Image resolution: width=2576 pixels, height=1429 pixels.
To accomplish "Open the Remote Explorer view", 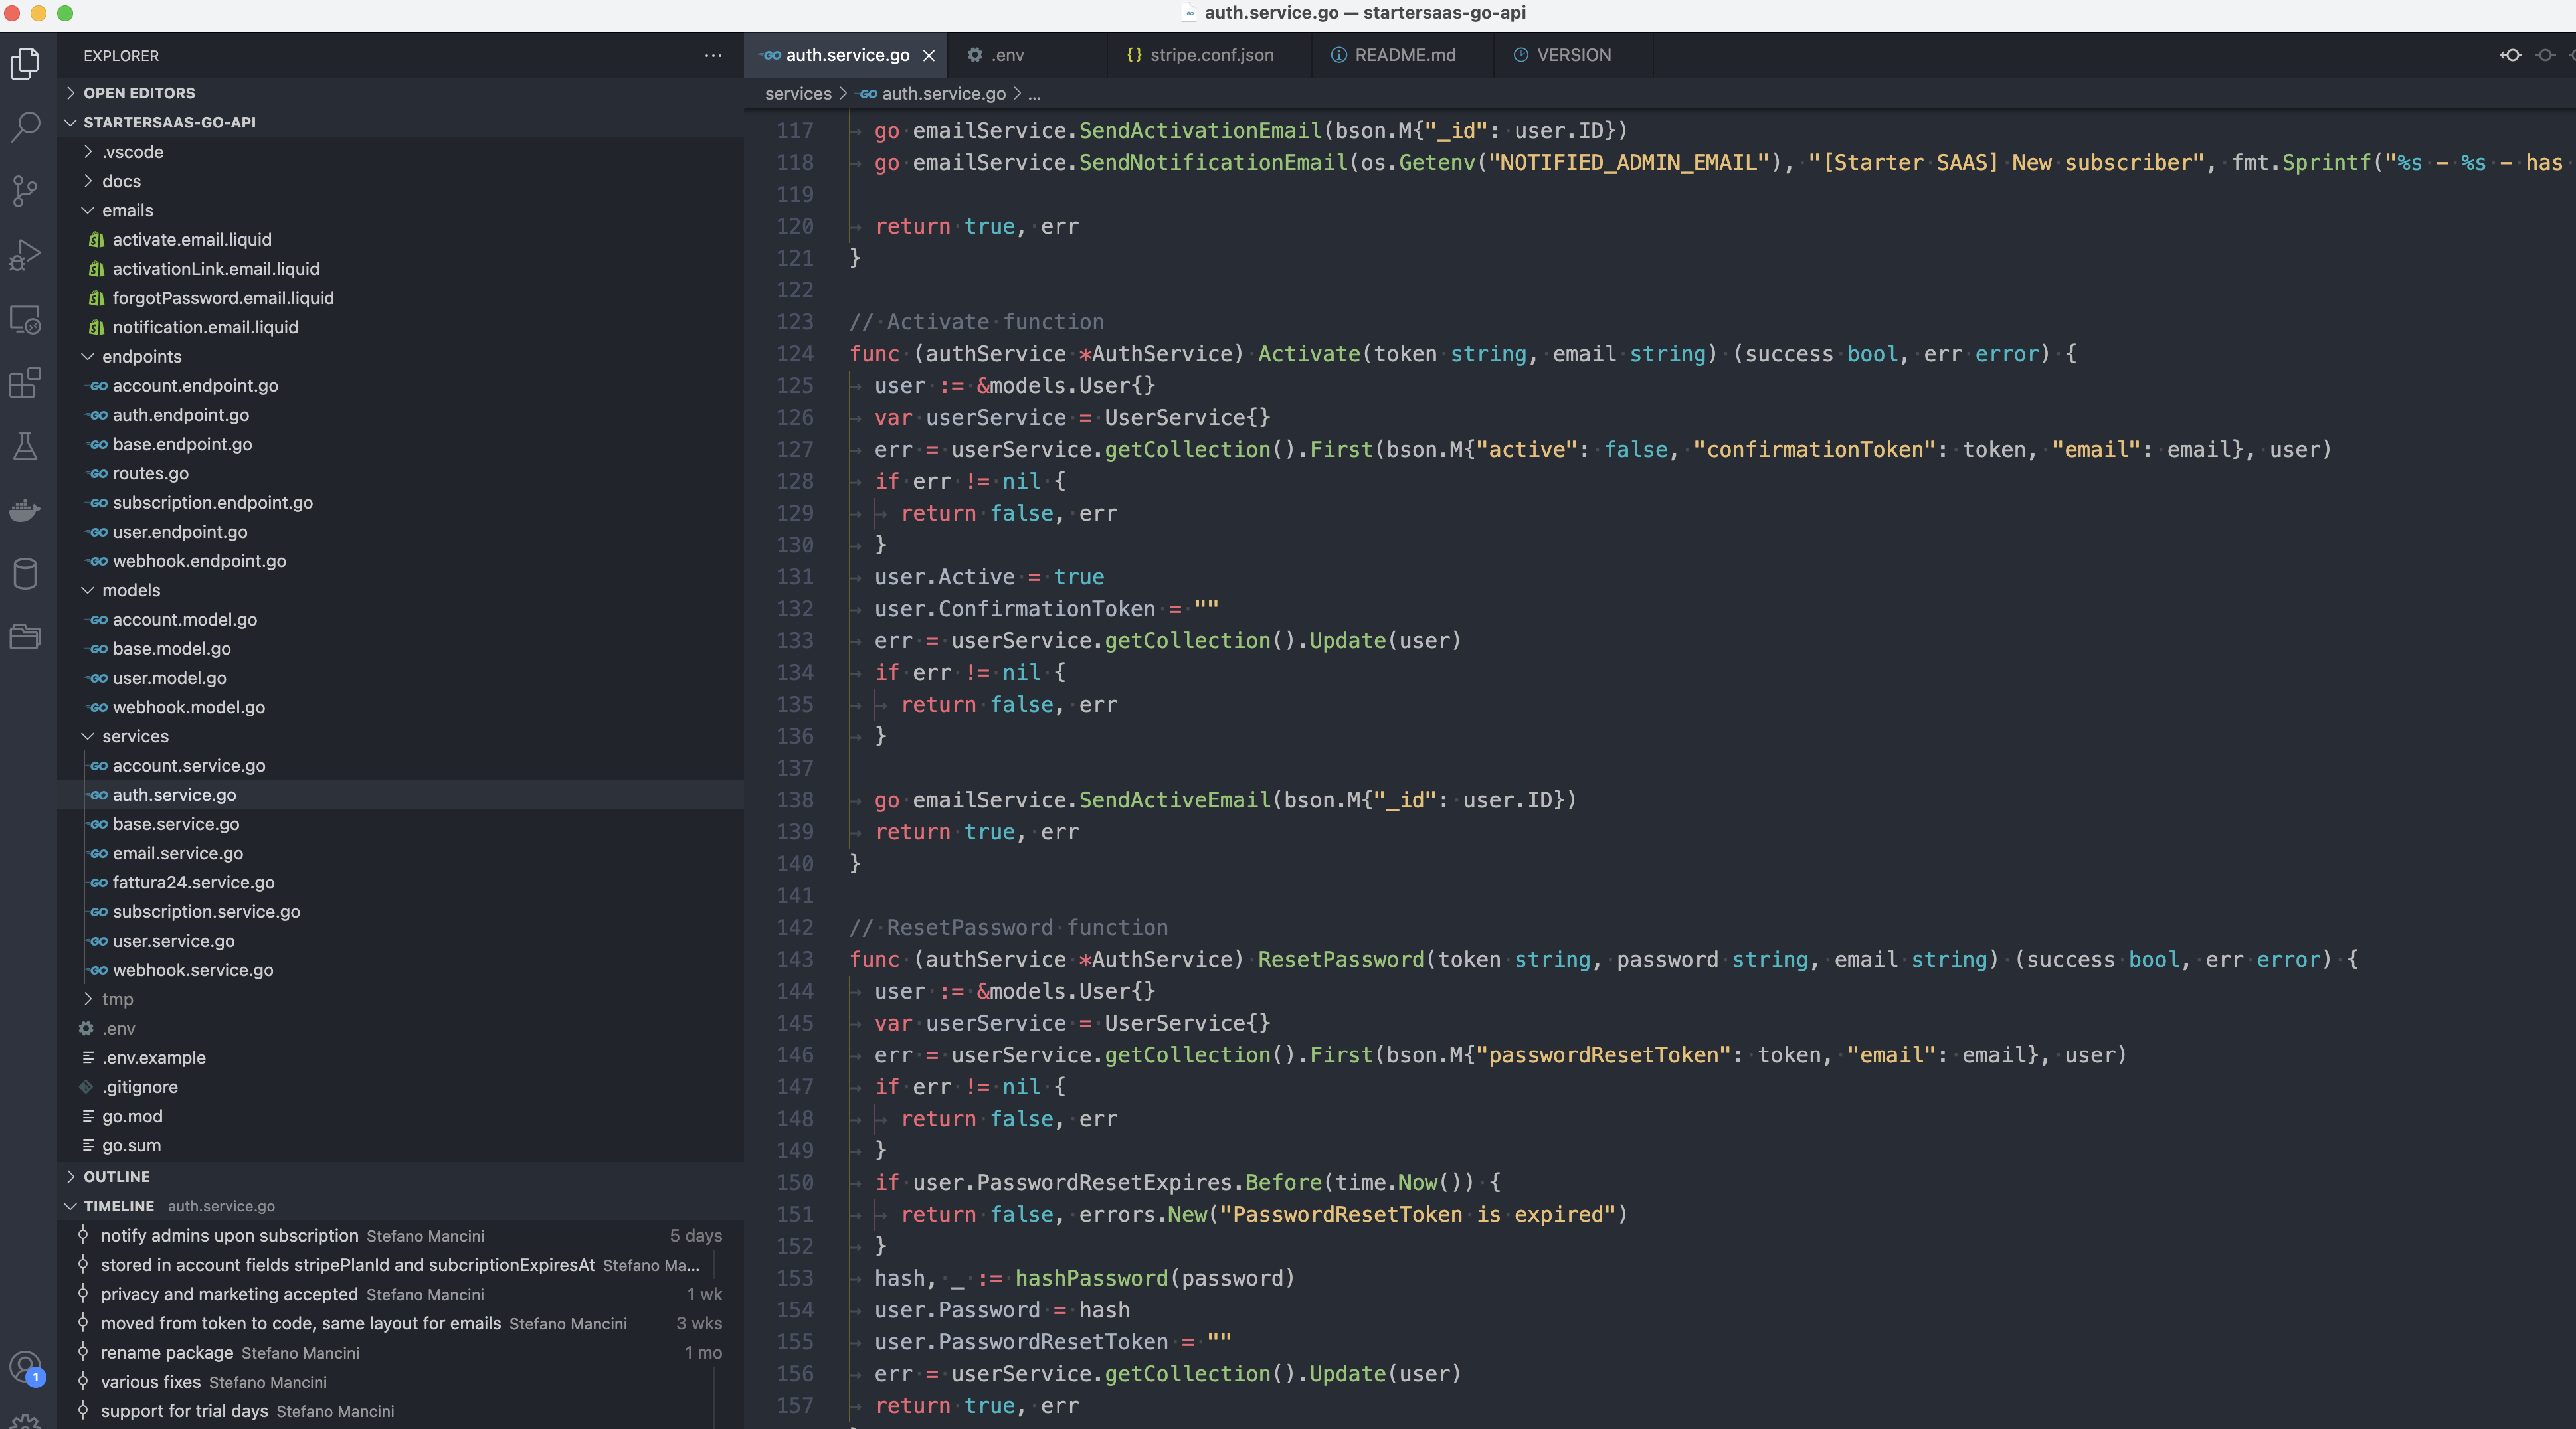I will click(x=25, y=319).
